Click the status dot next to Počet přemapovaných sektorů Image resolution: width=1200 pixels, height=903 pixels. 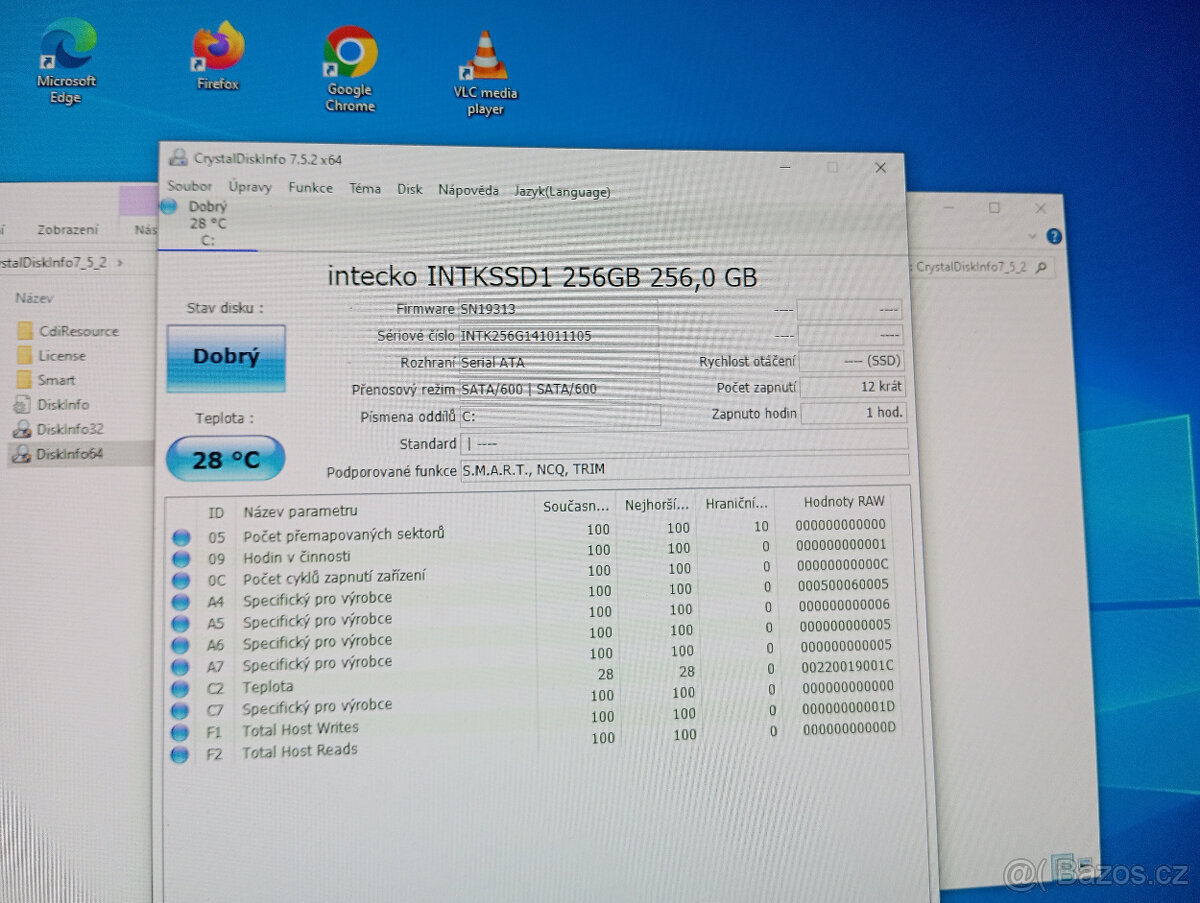click(x=182, y=537)
